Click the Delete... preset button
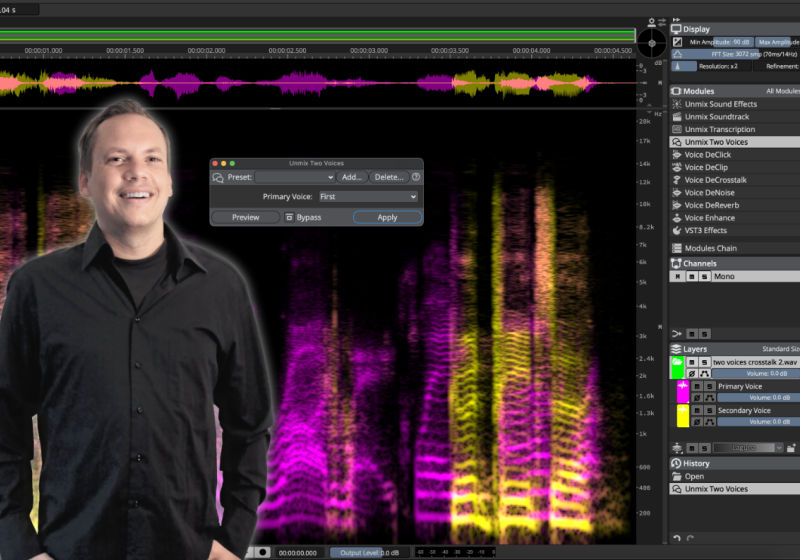800x560 pixels. [x=389, y=177]
